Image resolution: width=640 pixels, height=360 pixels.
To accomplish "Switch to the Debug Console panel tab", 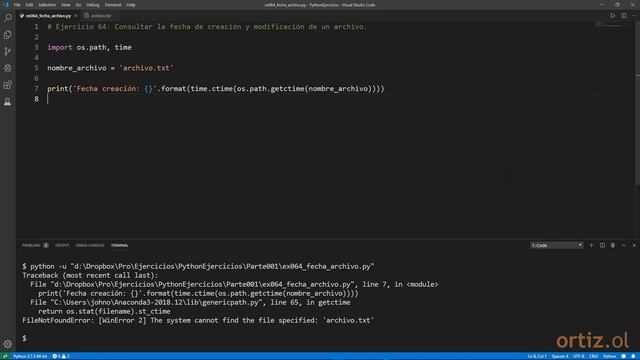I will (x=90, y=245).
